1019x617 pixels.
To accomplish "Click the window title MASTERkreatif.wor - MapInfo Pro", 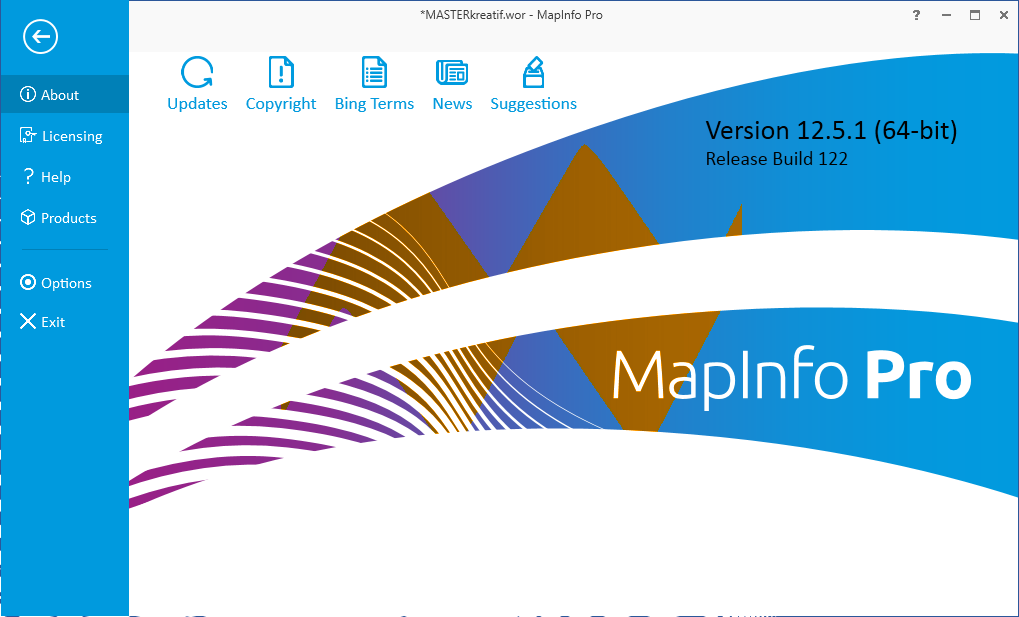I will click(x=511, y=15).
